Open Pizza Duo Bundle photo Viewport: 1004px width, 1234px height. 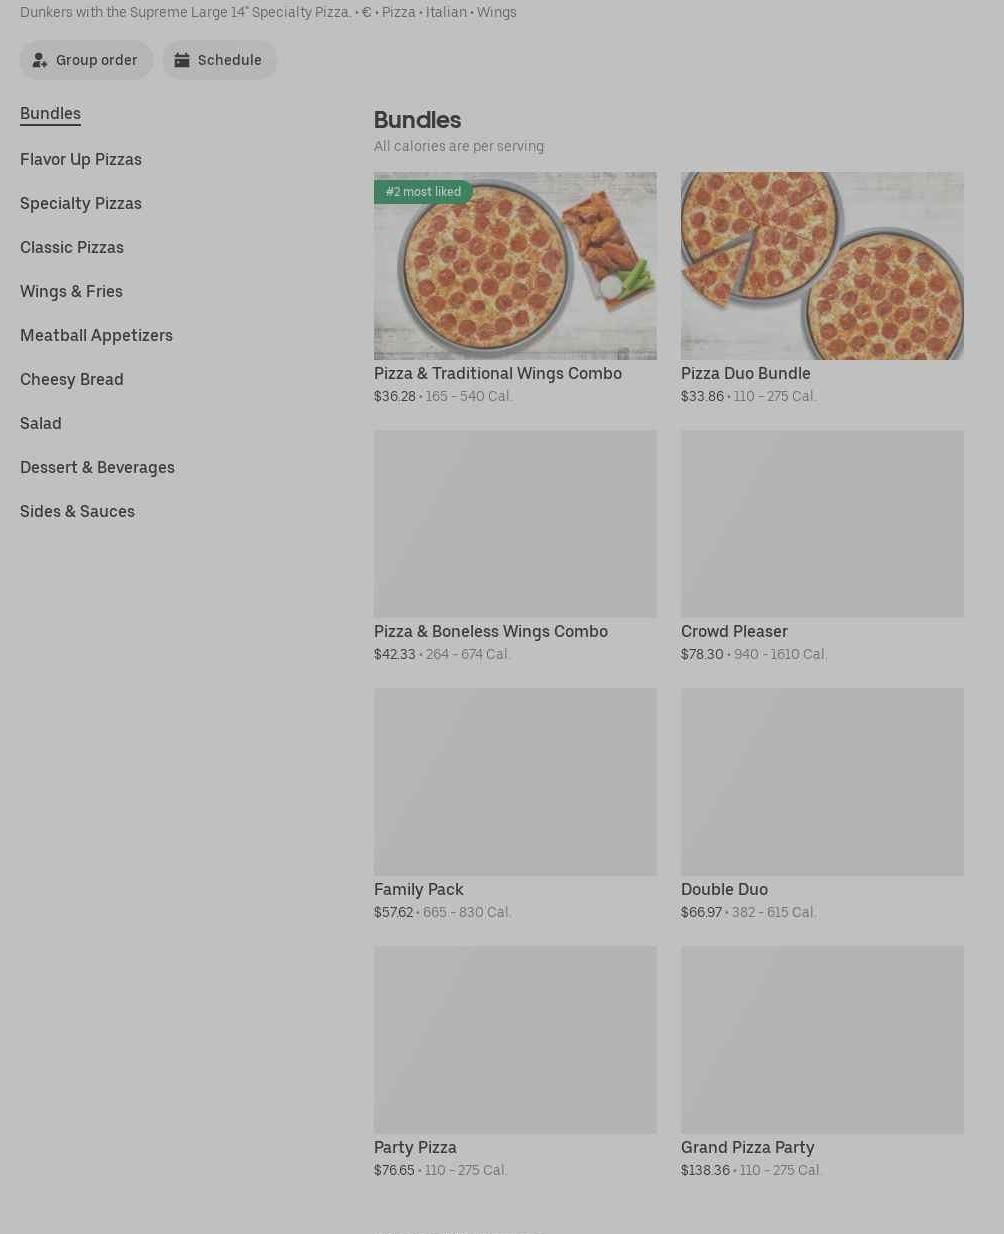[822, 266]
